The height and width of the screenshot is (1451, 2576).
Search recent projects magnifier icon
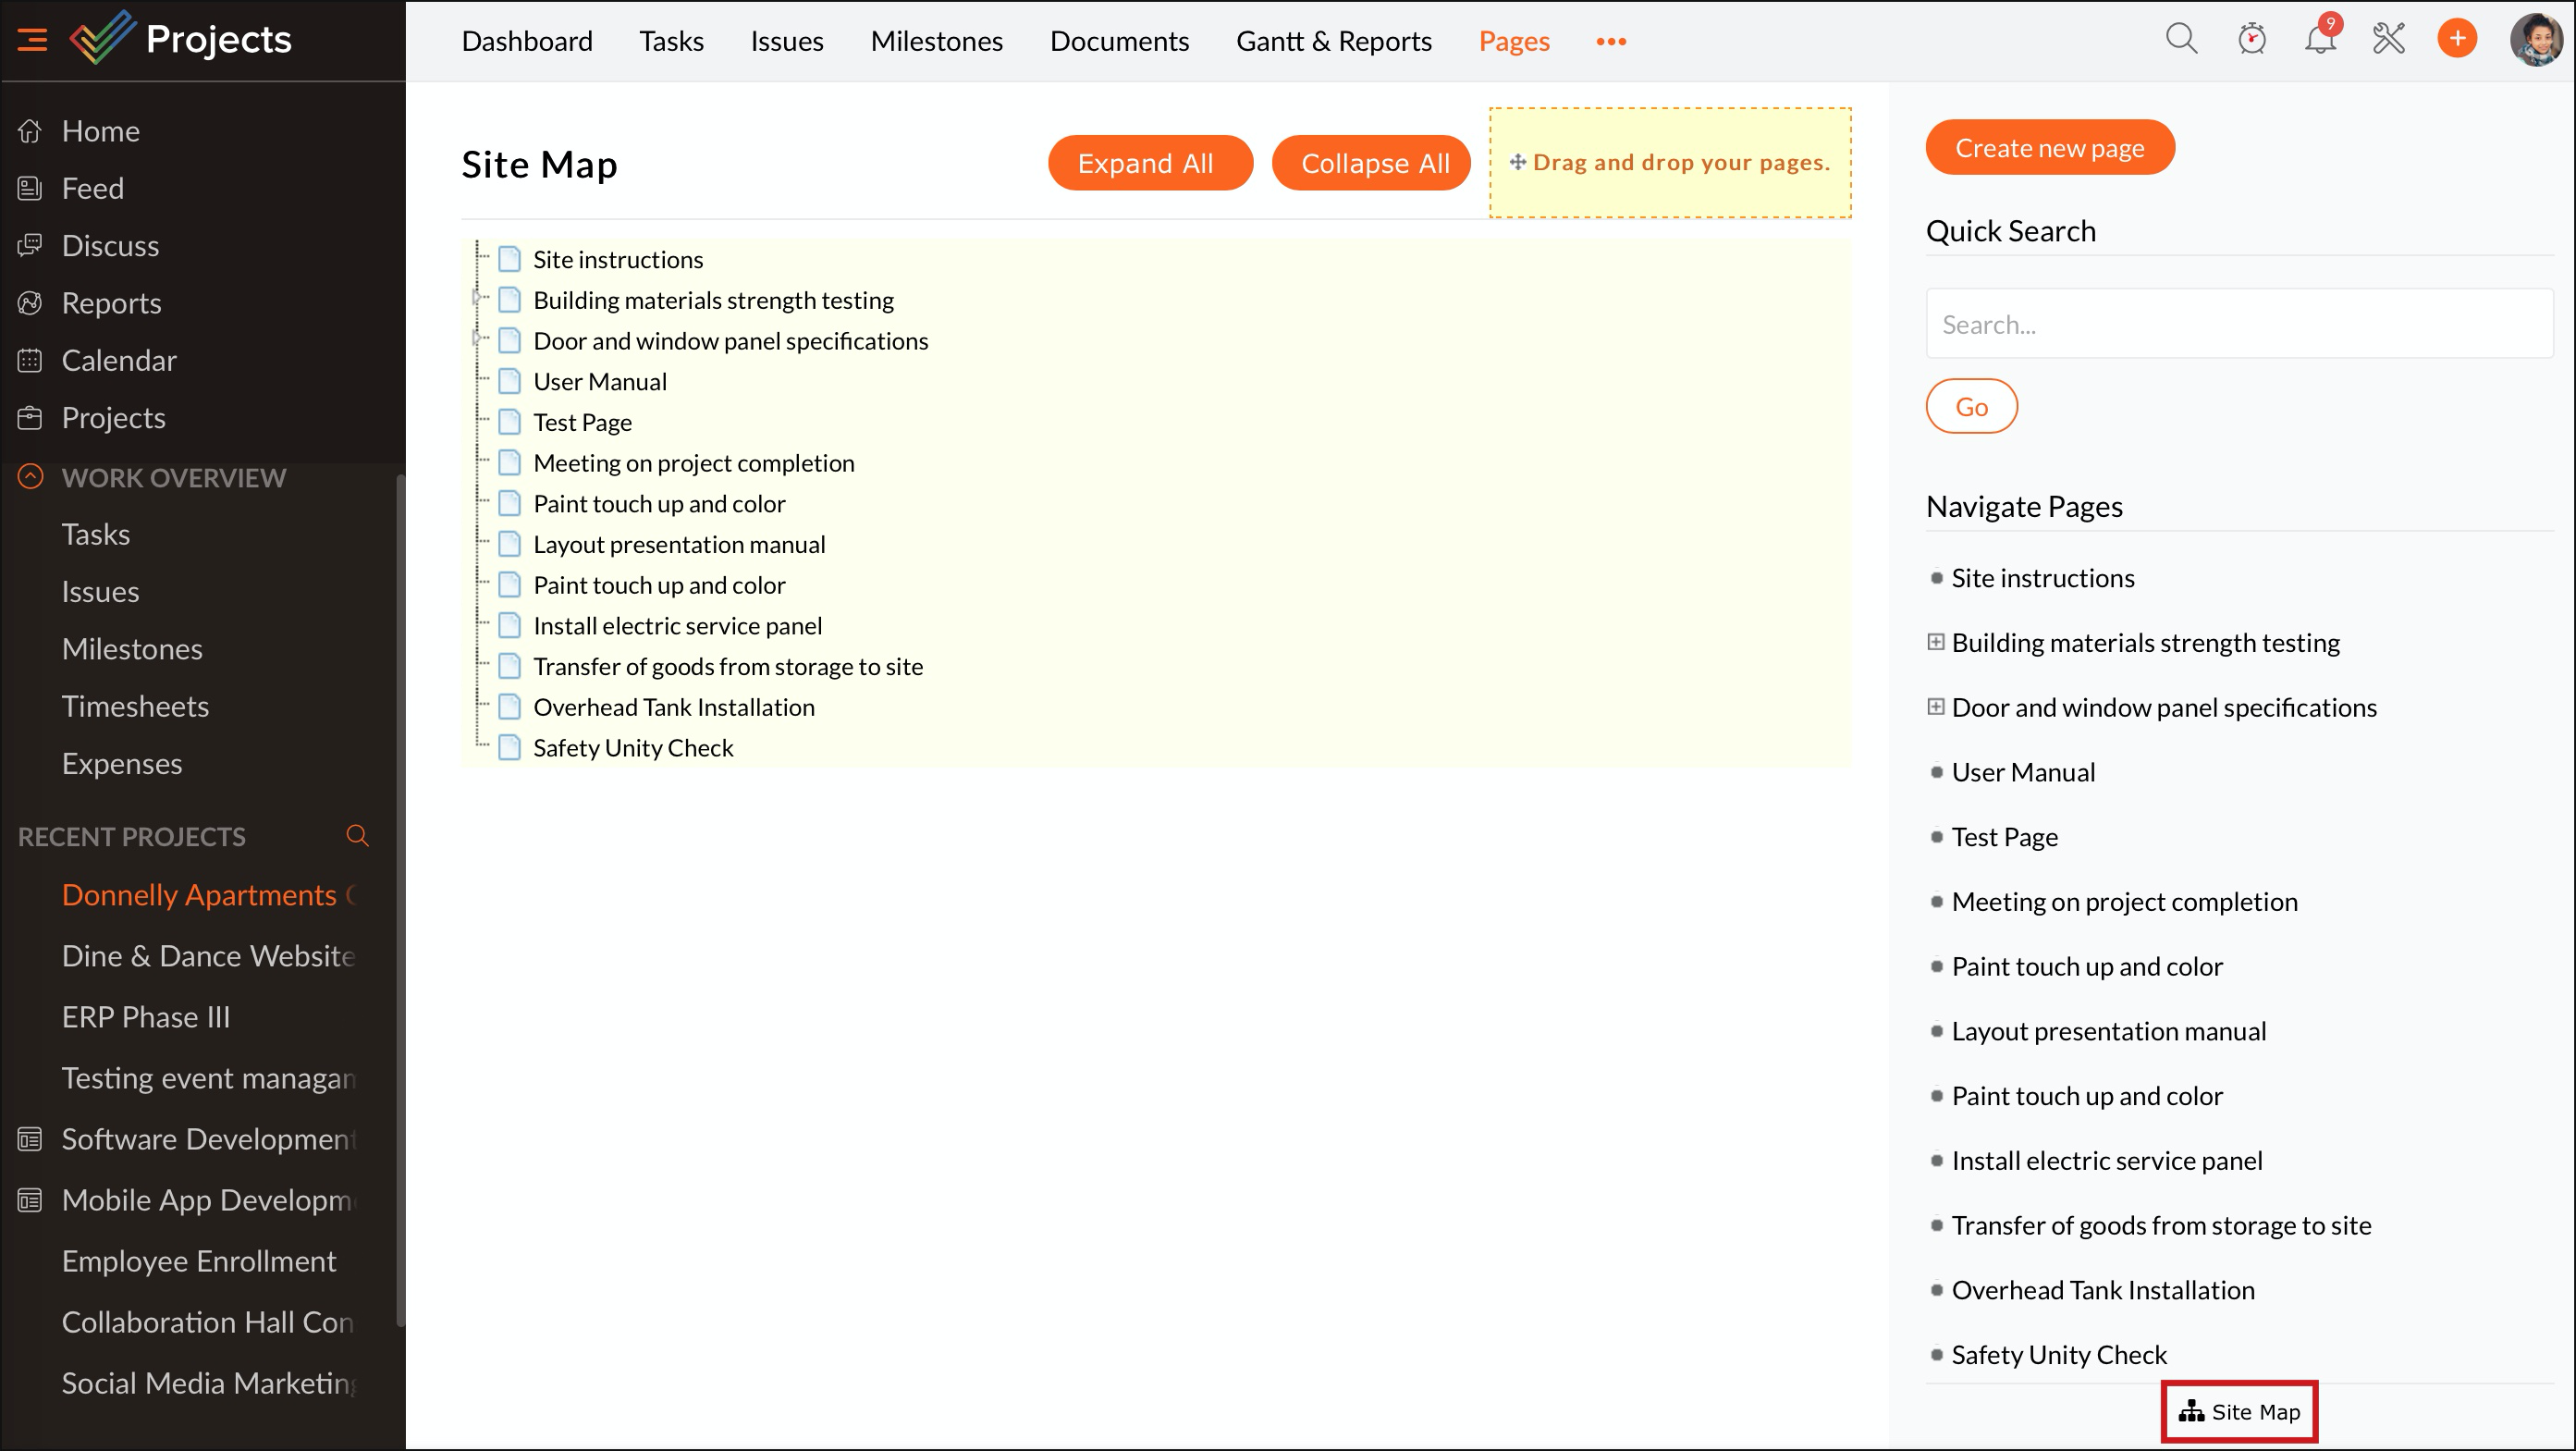[x=357, y=836]
